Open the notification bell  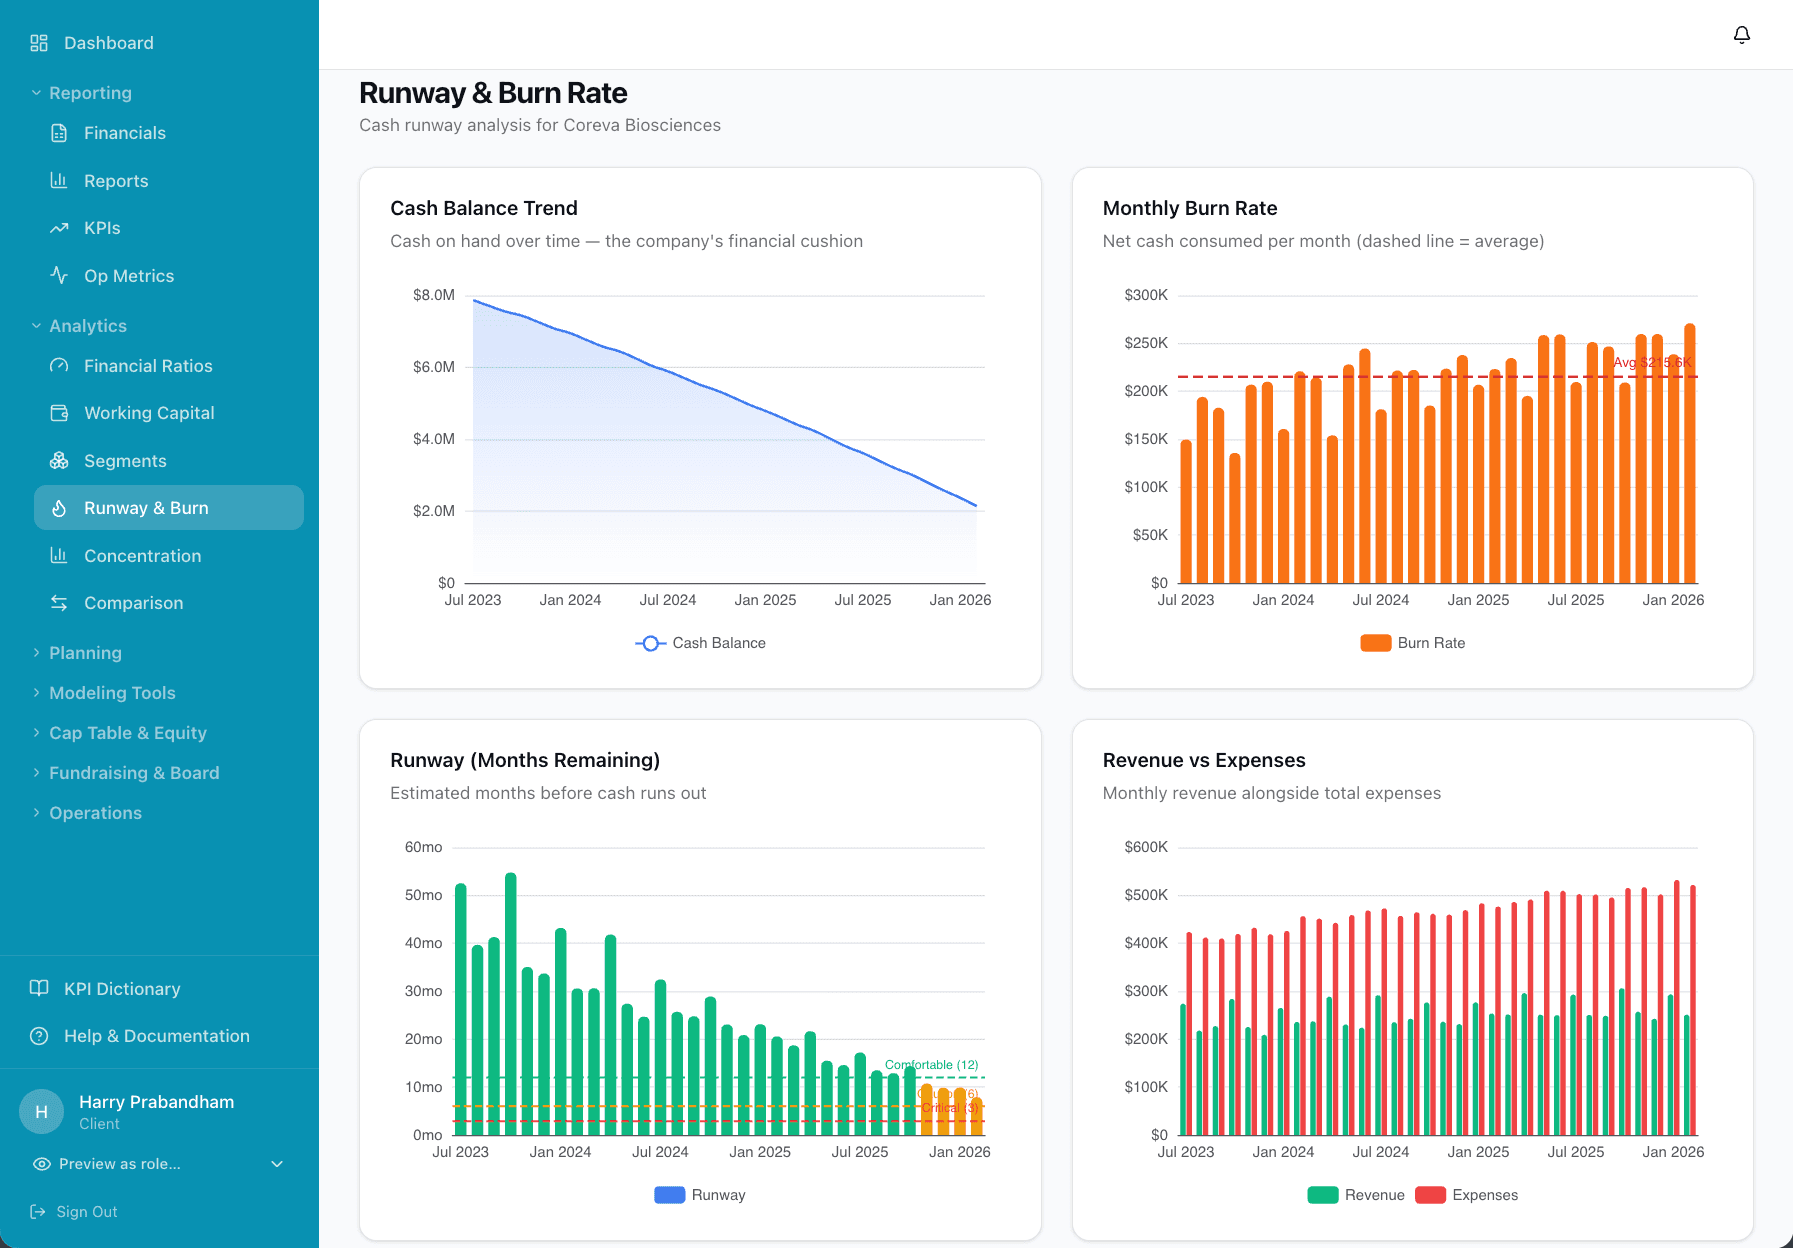click(x=1741, y=34)
